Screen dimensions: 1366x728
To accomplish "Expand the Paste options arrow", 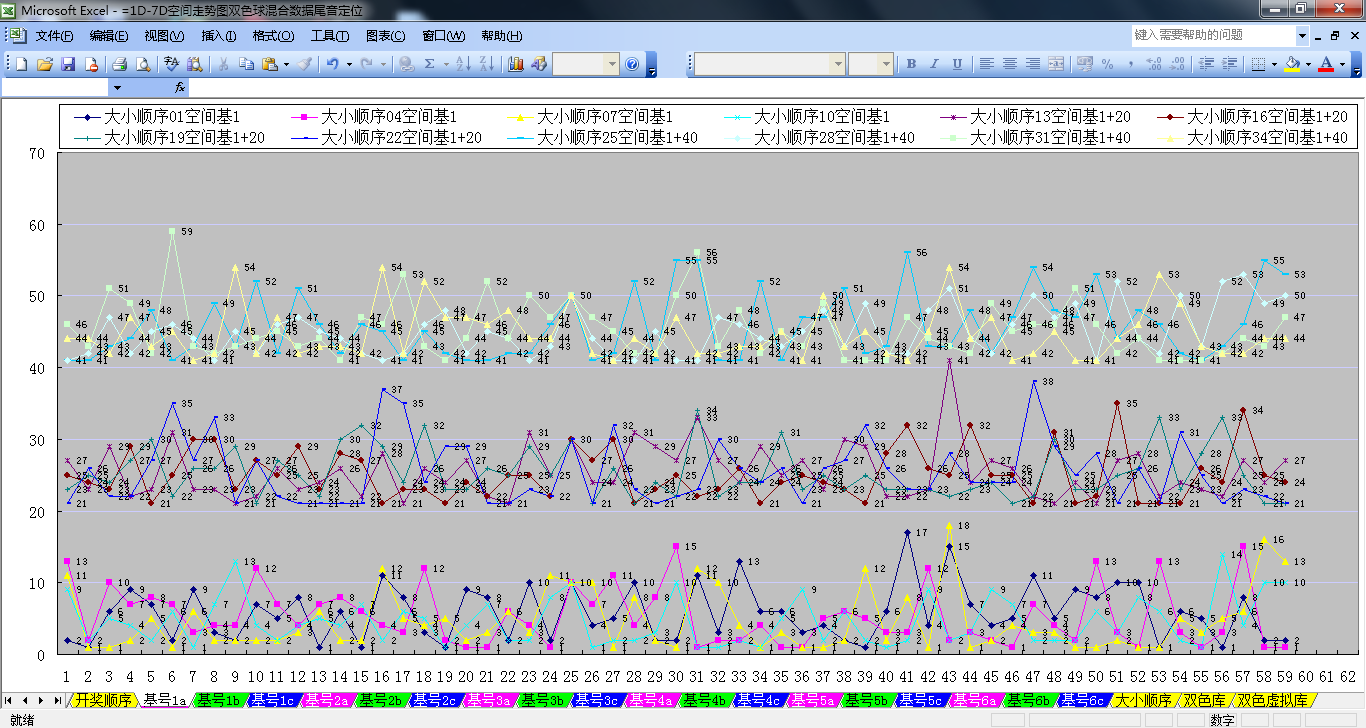I will (x=286, y=64).
